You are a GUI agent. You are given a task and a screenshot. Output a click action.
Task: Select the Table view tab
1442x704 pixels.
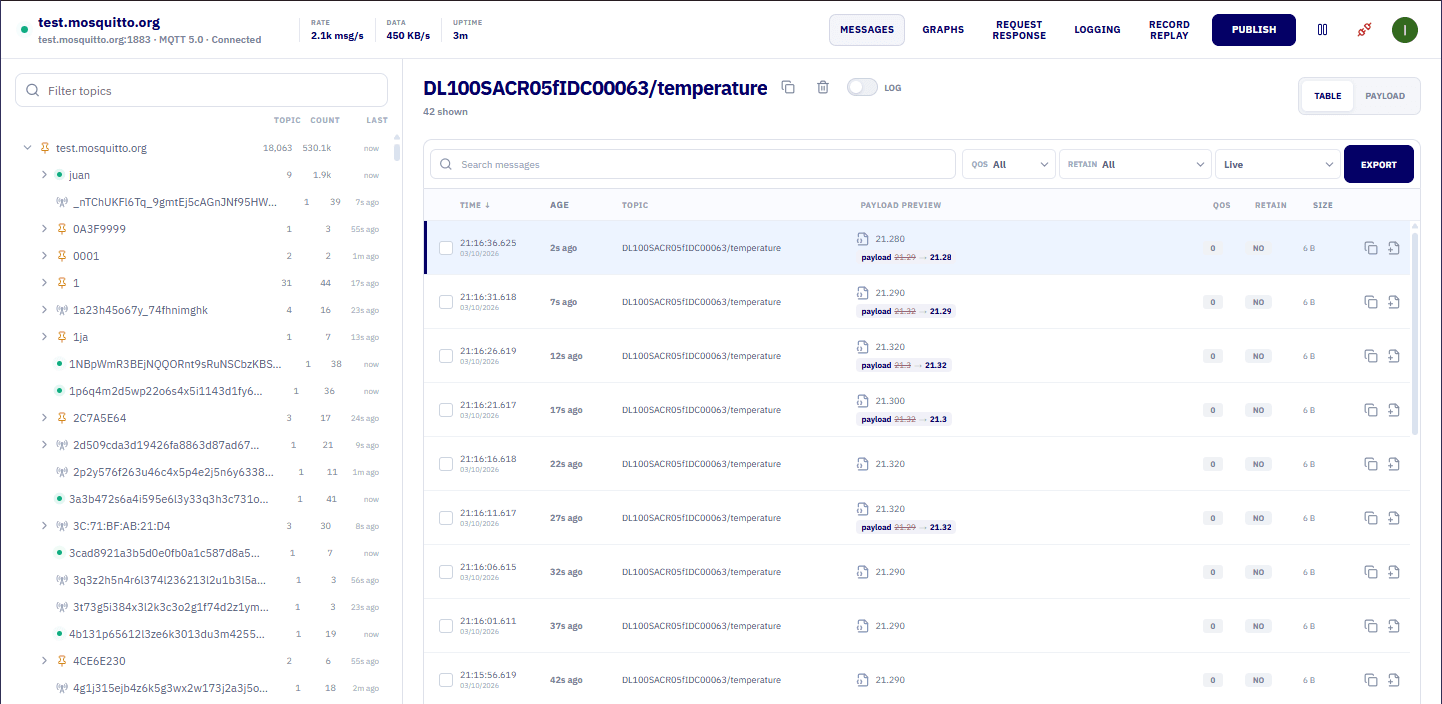[1328, 96]
